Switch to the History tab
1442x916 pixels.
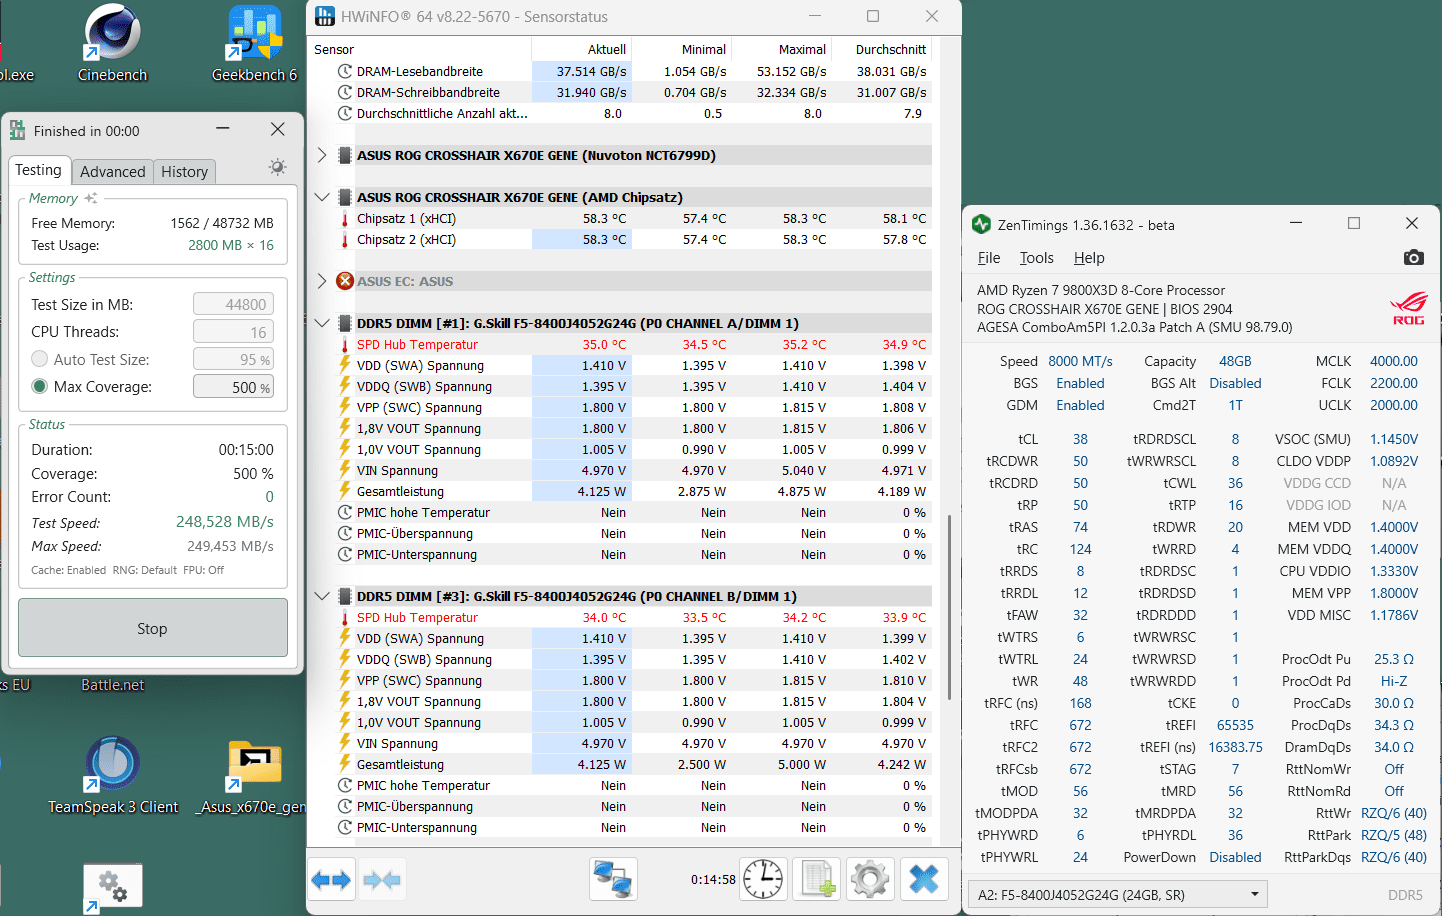pos(185,172)
